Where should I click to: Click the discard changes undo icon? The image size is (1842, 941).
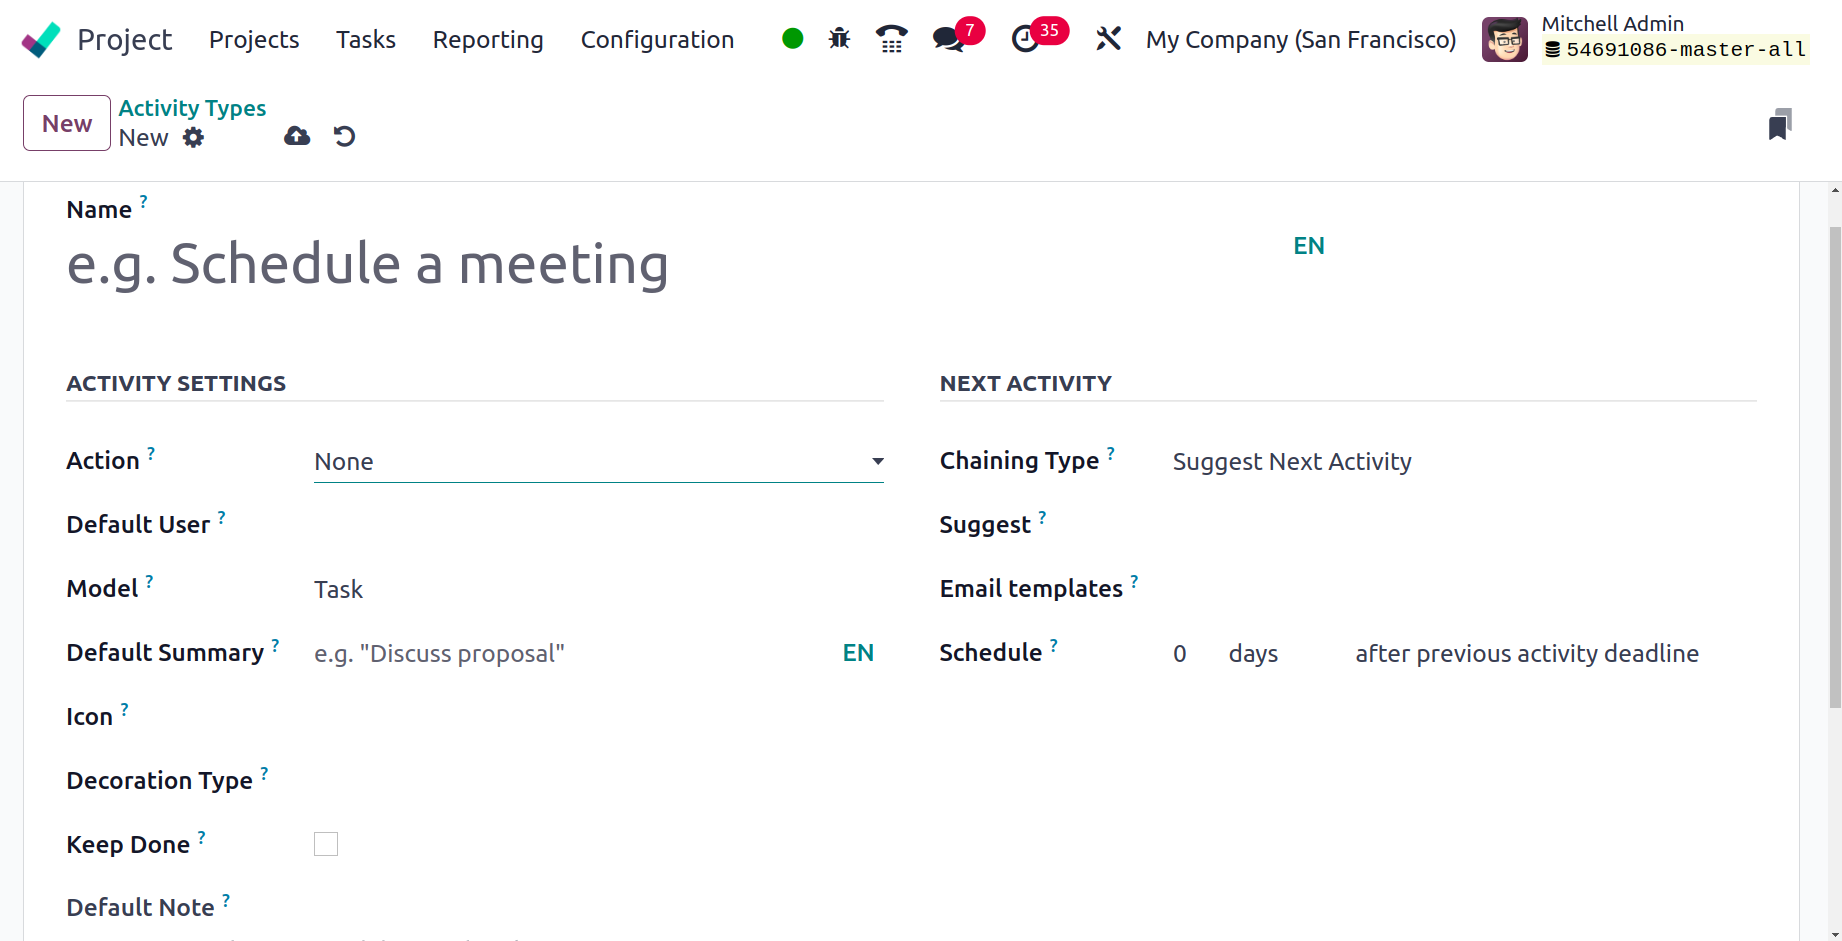[345, 136]
